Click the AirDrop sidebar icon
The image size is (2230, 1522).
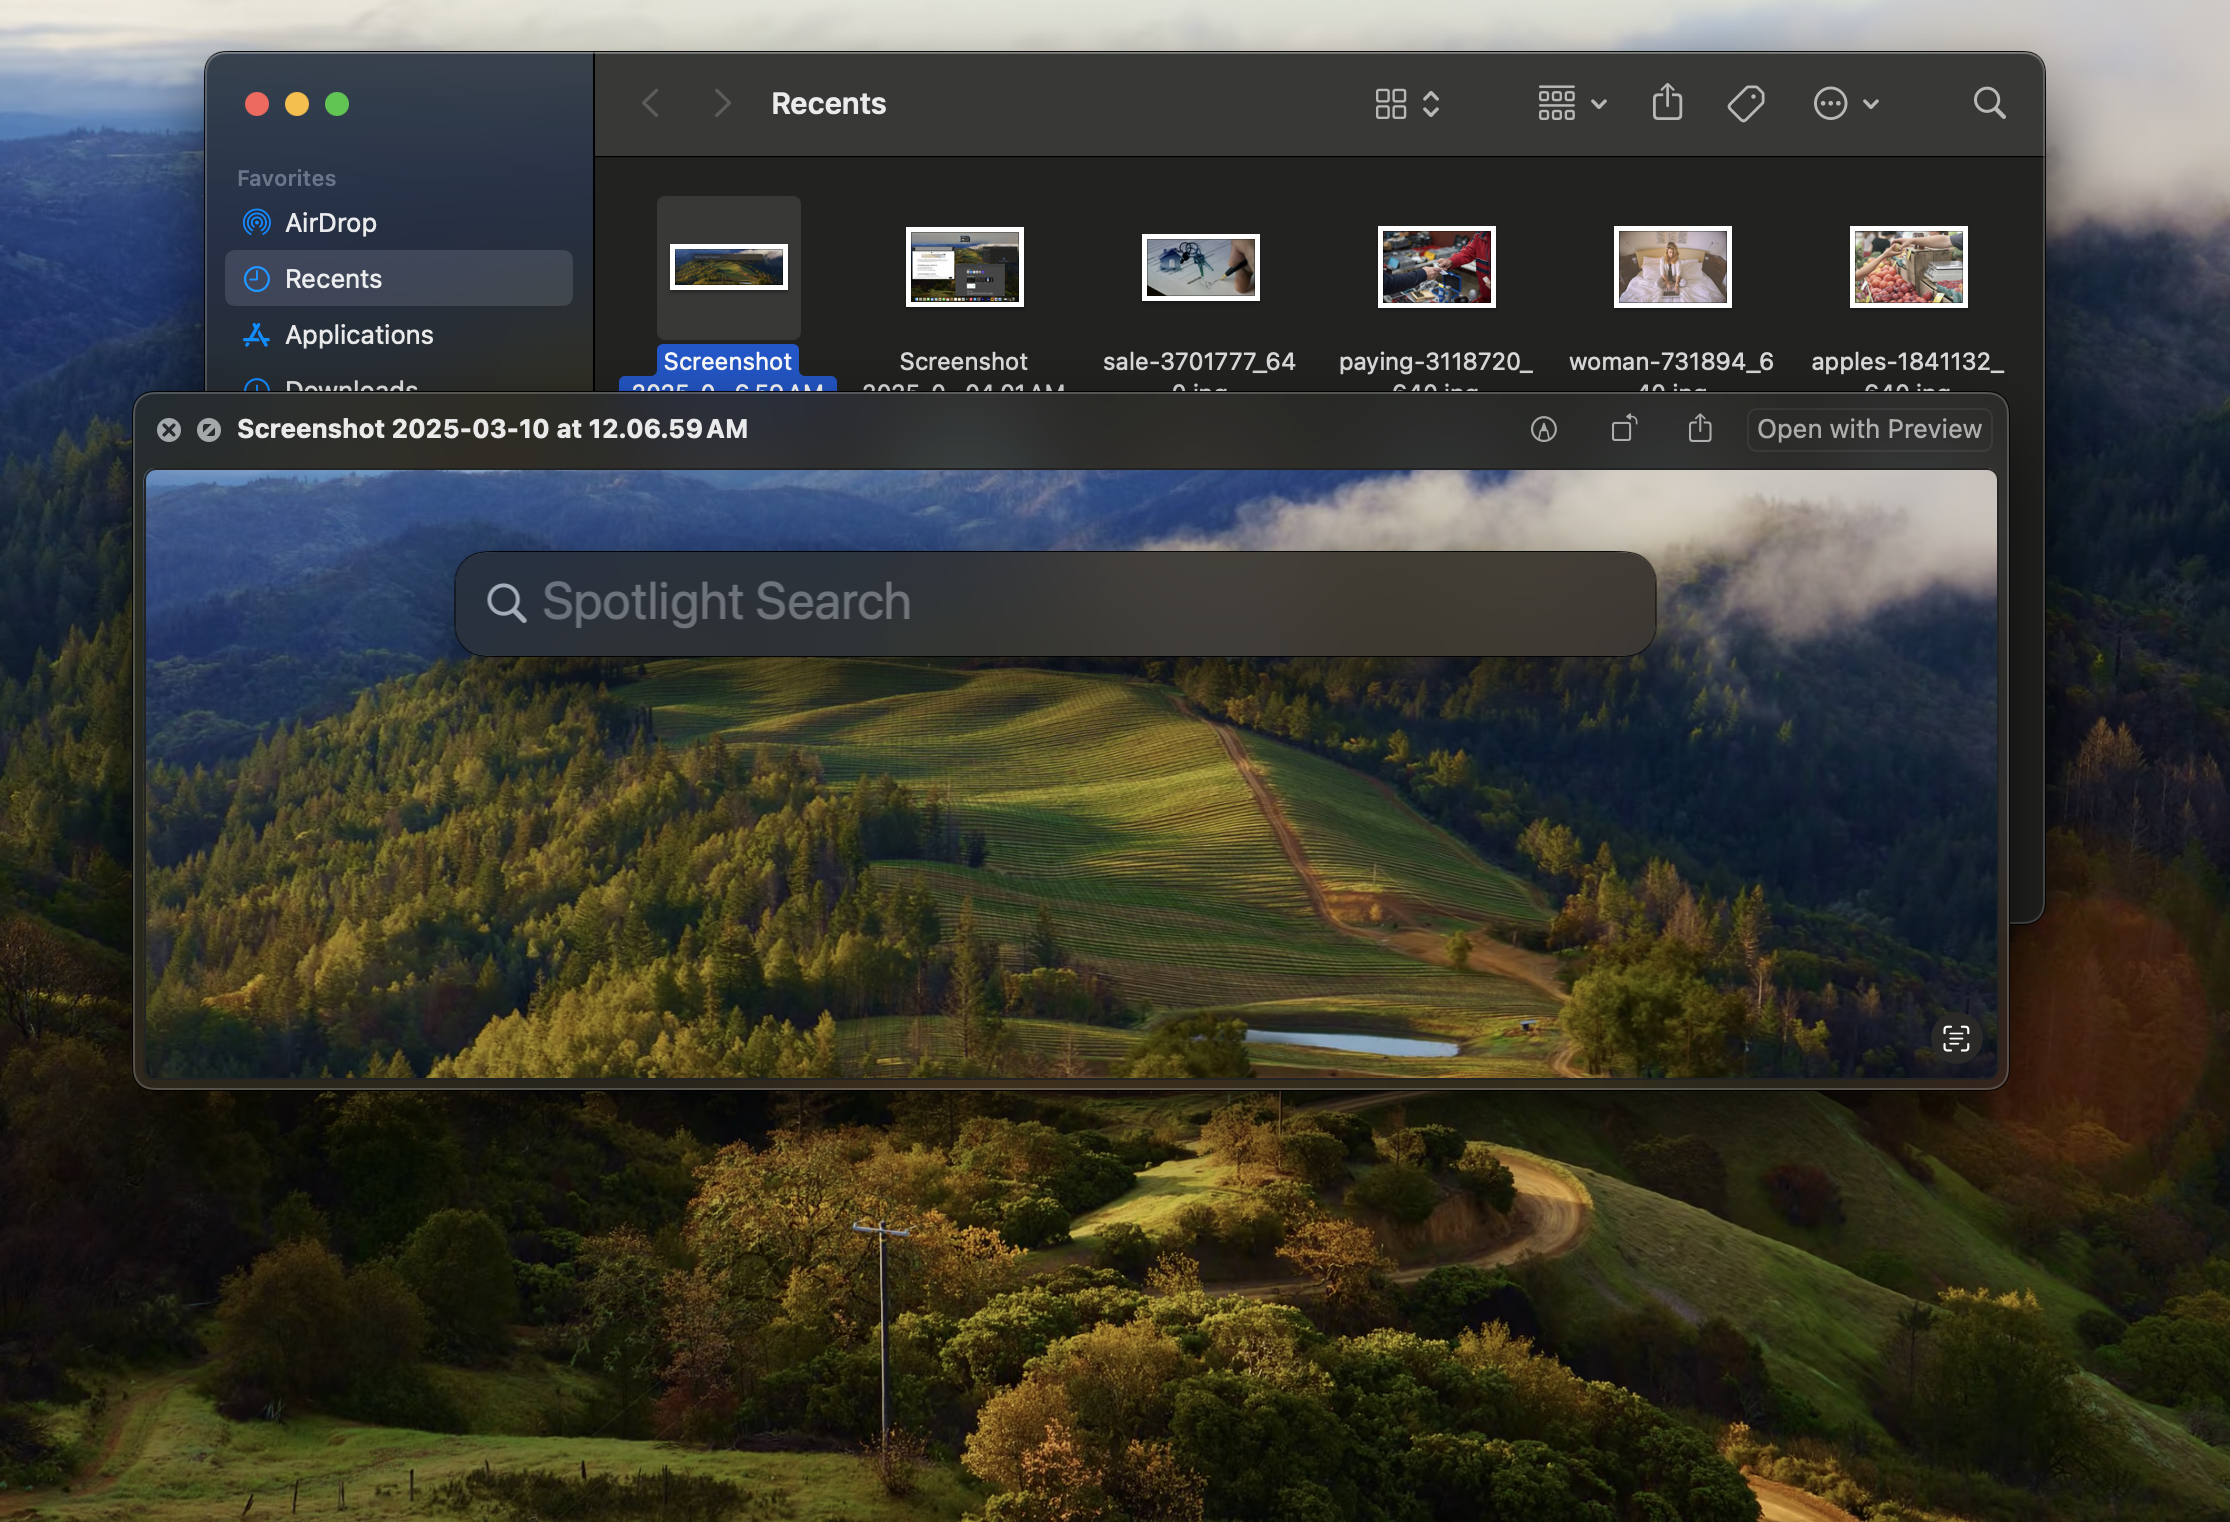pos(257,222)
